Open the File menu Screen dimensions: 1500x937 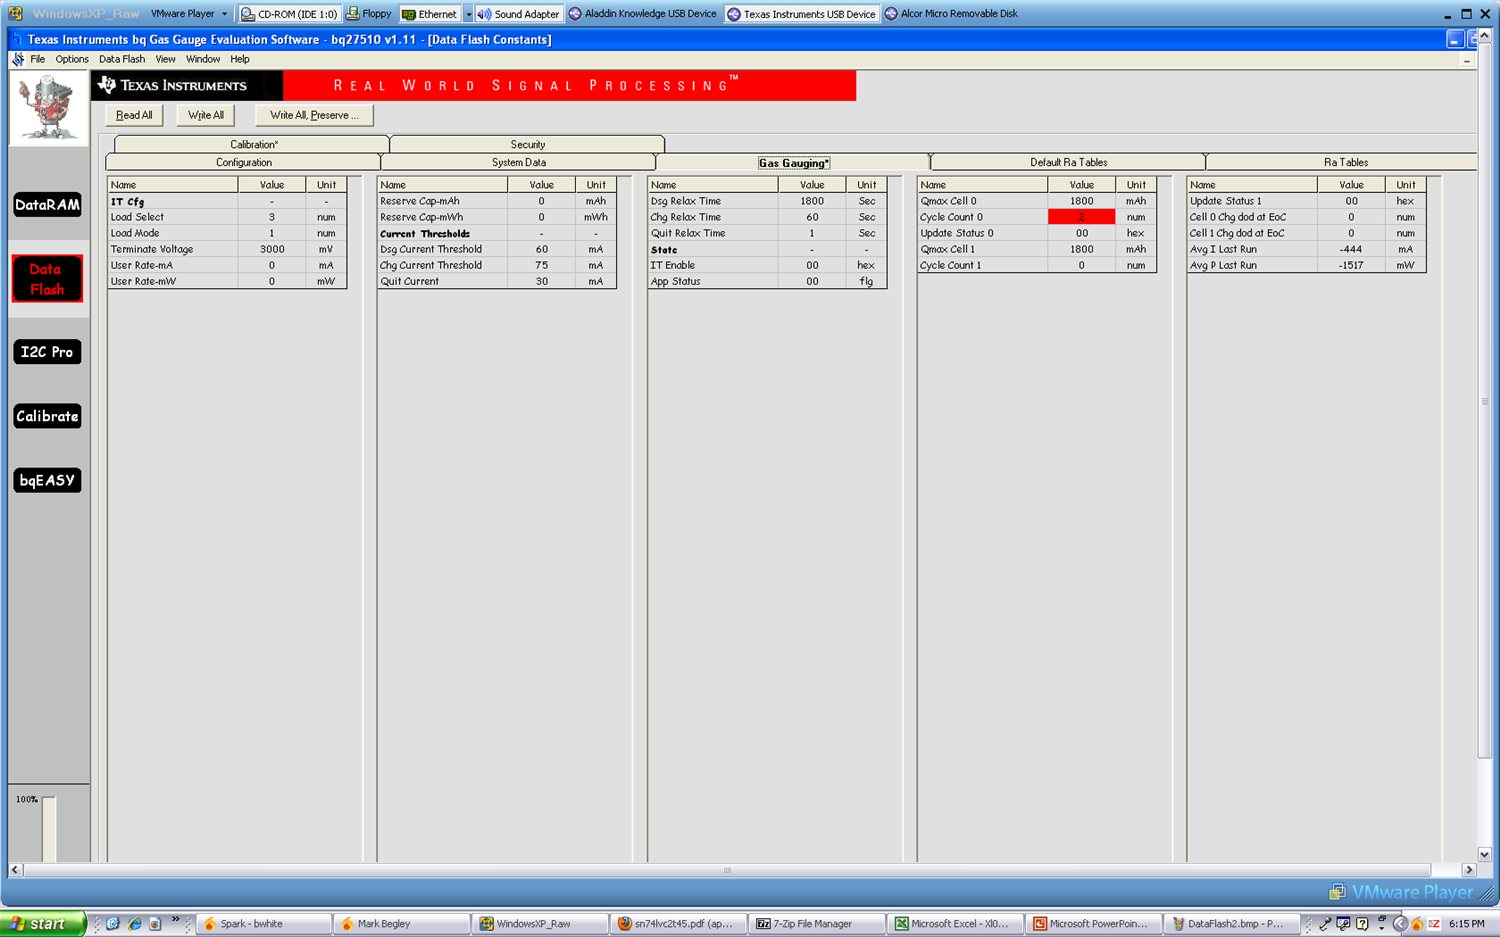tap(37, 59)
